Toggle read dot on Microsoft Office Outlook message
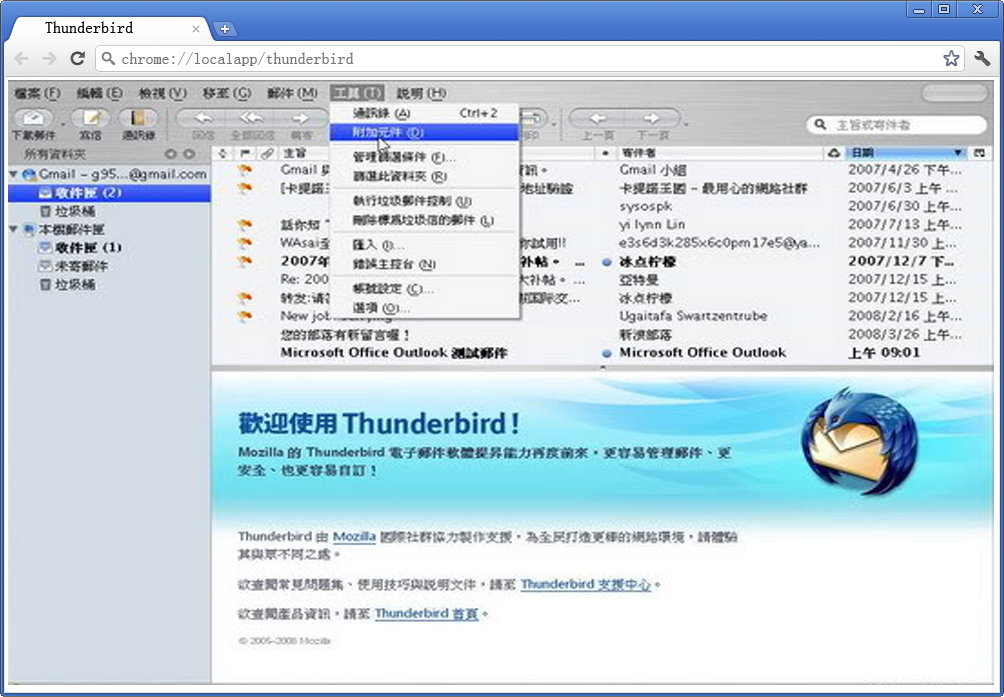The height and width of the screenshot is (697, 1004). (x=607, y=353)
